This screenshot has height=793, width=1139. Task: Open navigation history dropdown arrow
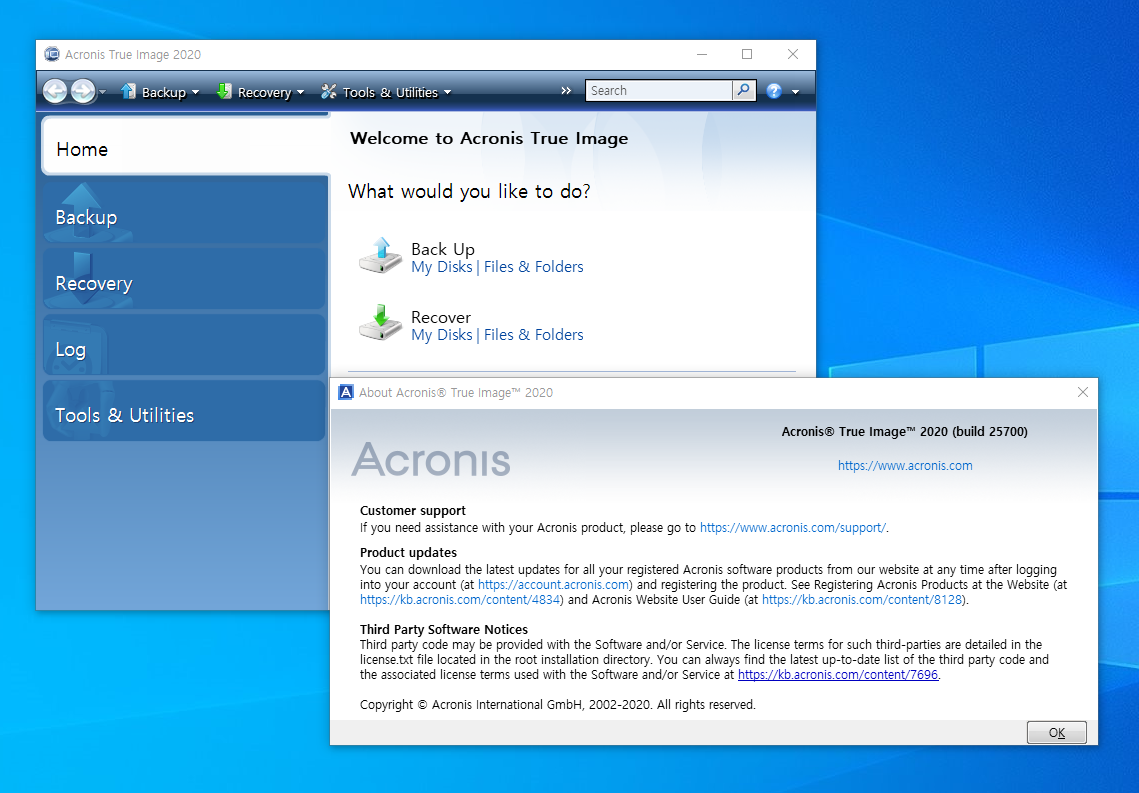102,92
